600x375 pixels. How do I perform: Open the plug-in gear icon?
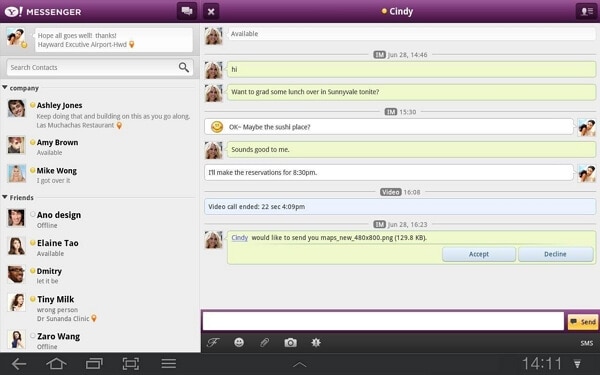pos(316,342)
